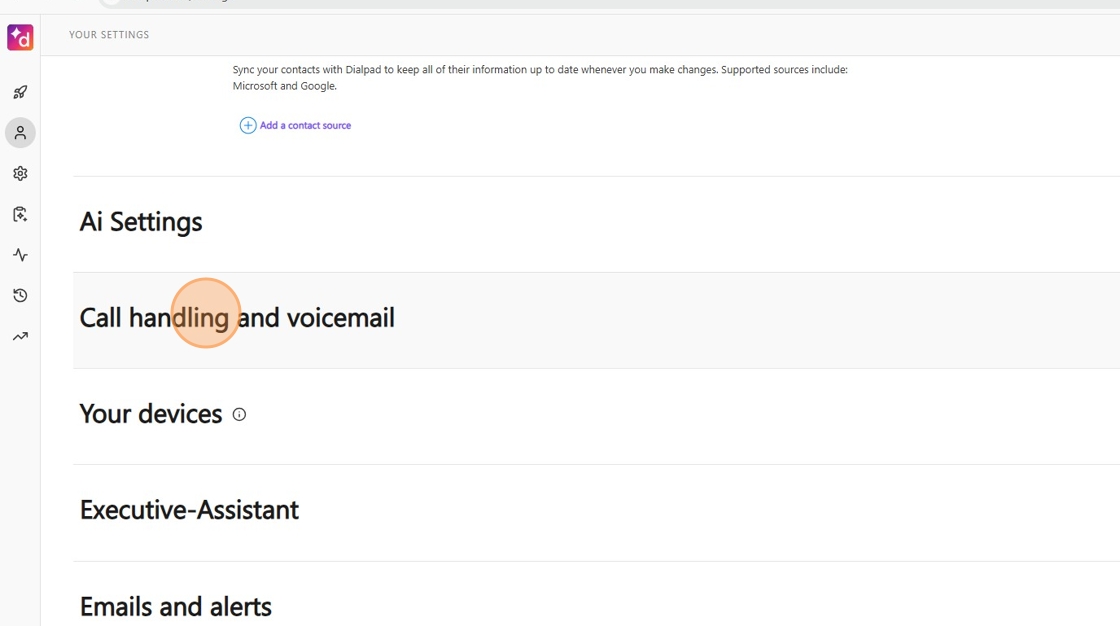Viewport: 1120px width, 626px height.
Task: Click the Dialpad logo icon
Action: tap(20, 38)
